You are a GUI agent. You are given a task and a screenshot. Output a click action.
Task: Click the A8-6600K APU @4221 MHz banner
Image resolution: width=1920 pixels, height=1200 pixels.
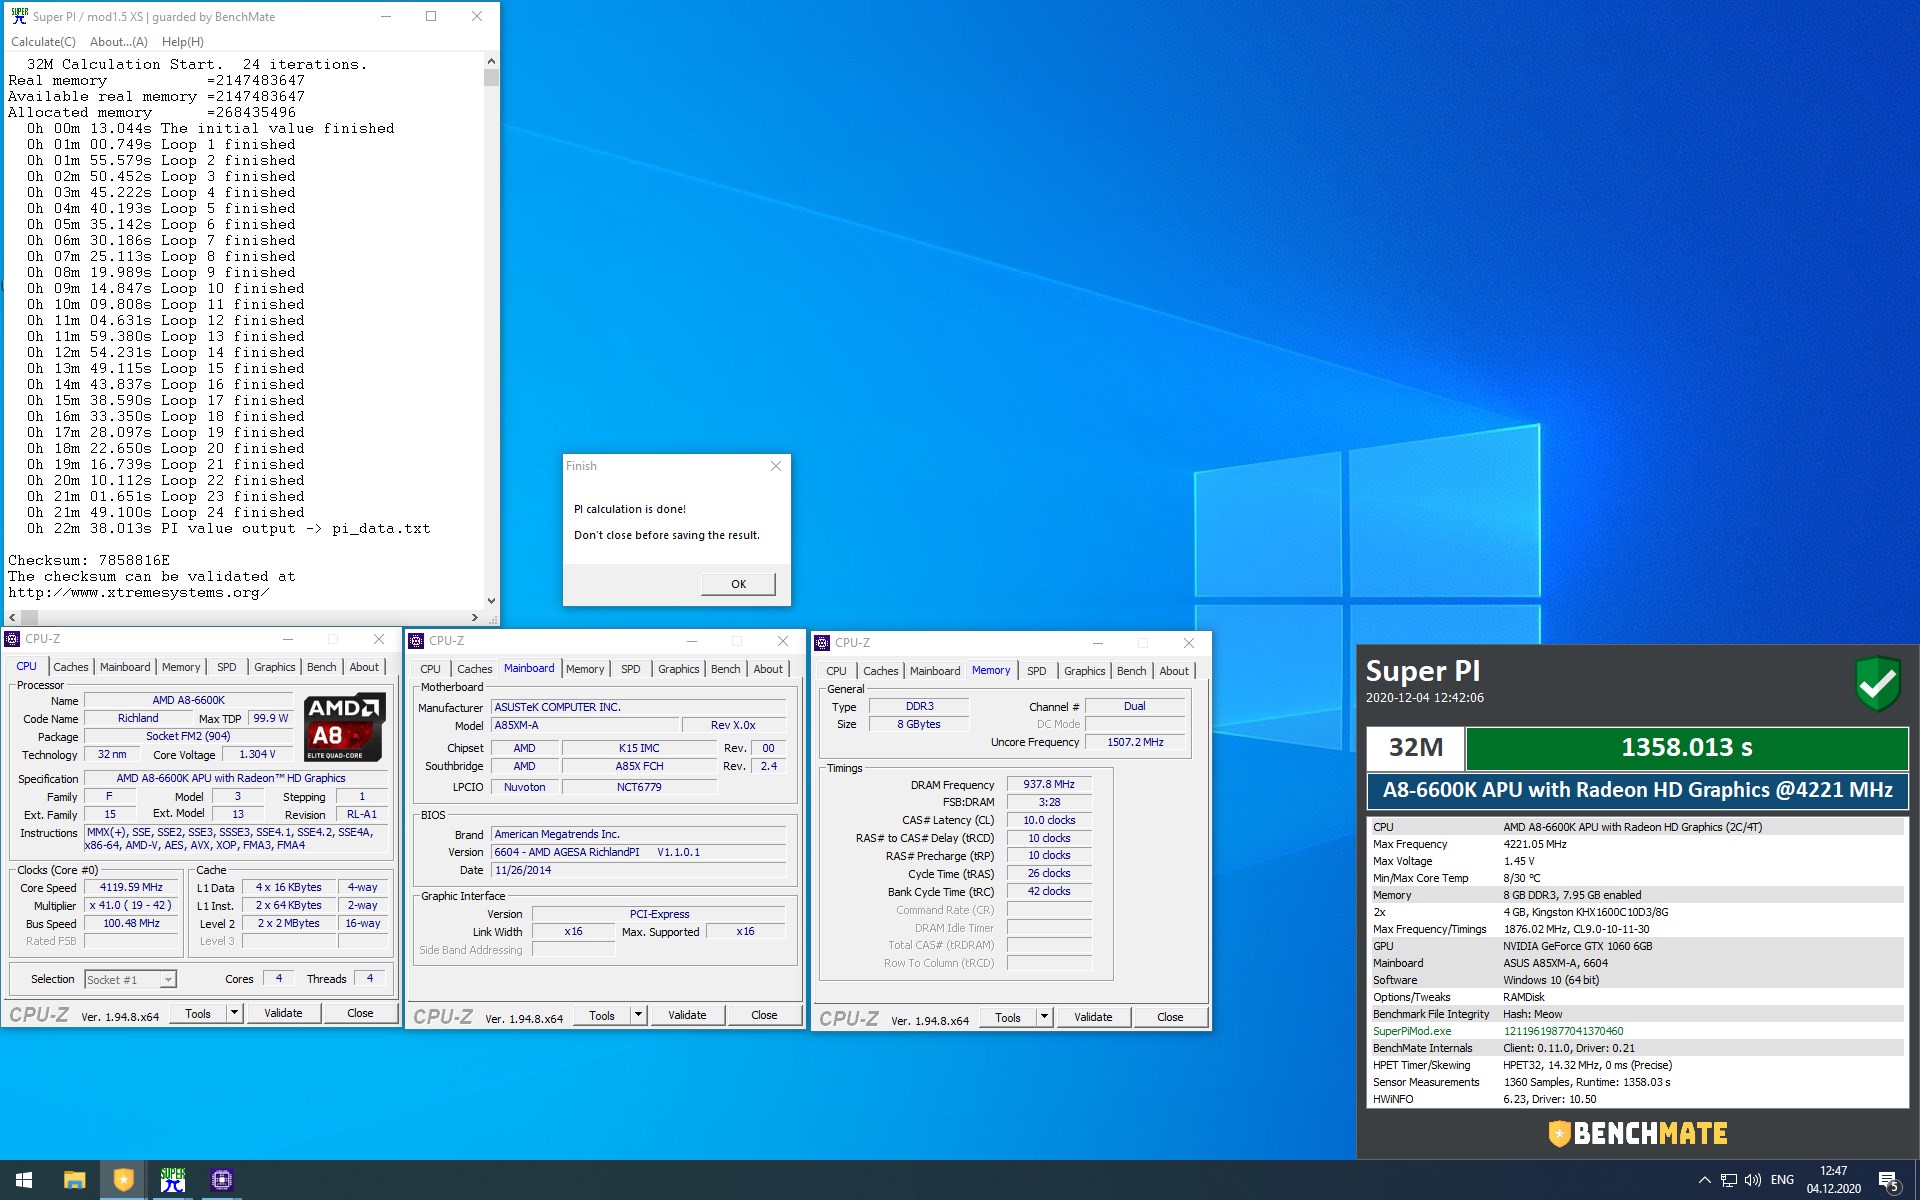pyautogui.click(x=1637, y=790)
